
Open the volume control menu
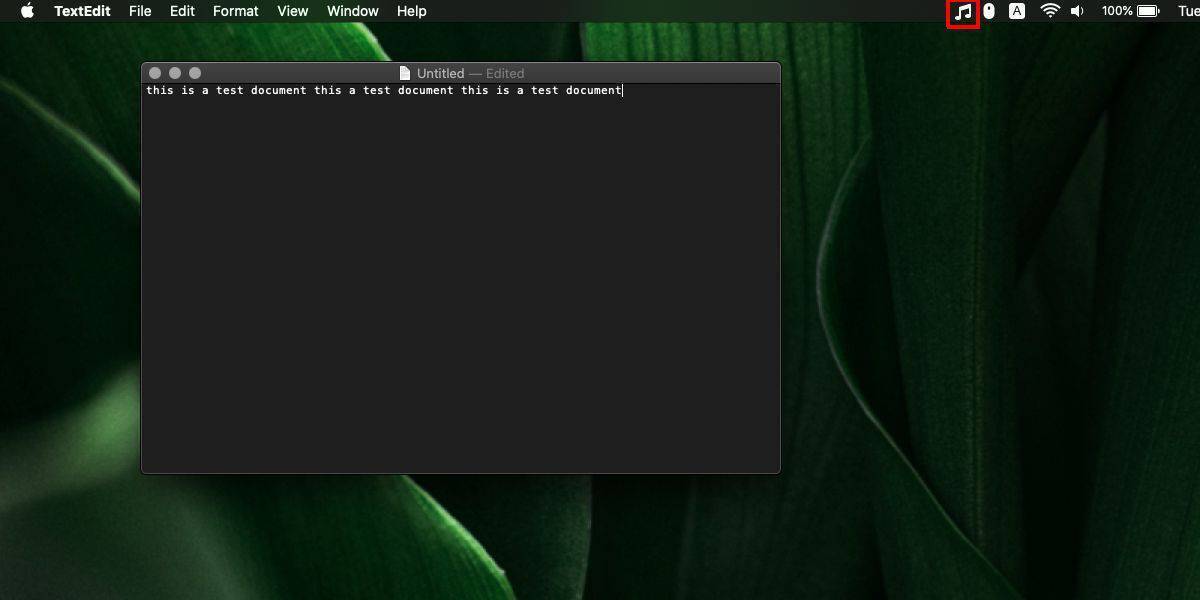coord(1077,11)
